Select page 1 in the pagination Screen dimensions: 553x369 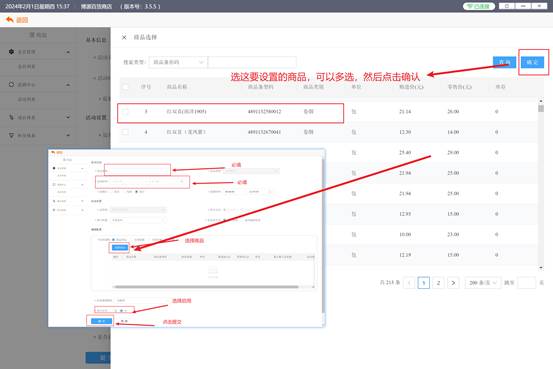(424, 283)
